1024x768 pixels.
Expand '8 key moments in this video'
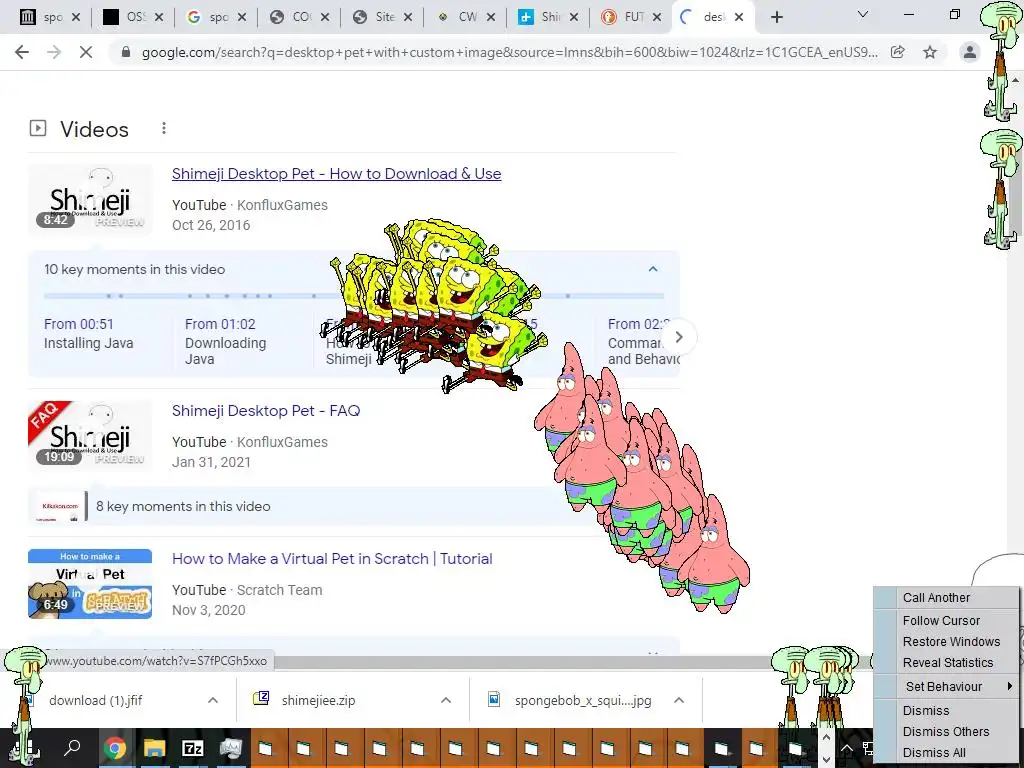click(183, 506)
